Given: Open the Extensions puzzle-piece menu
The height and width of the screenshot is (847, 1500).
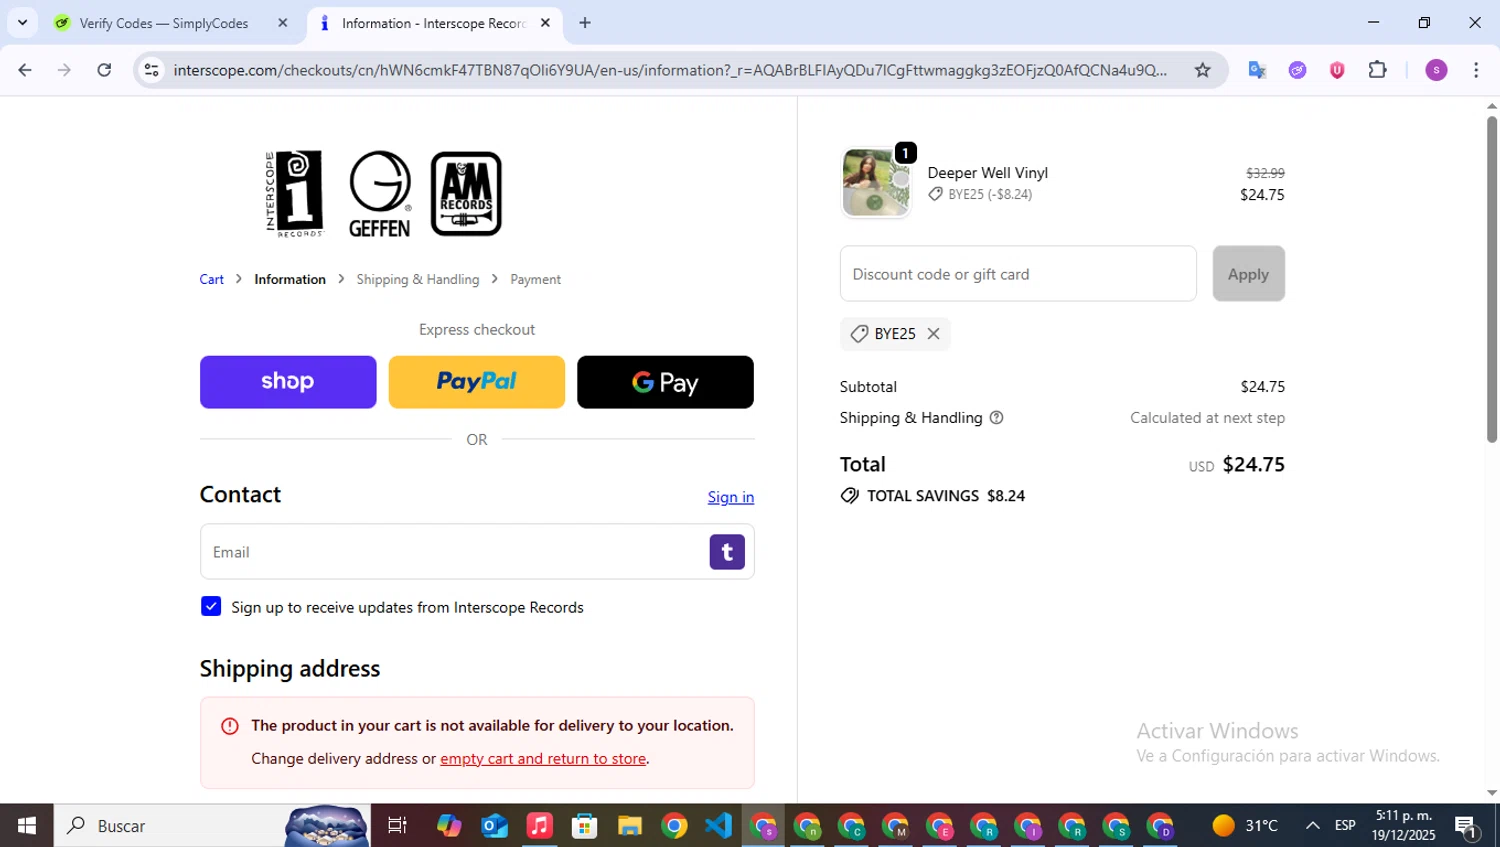Looking at the screenshot, I should pyautogui.click(x=1378, y=70).
